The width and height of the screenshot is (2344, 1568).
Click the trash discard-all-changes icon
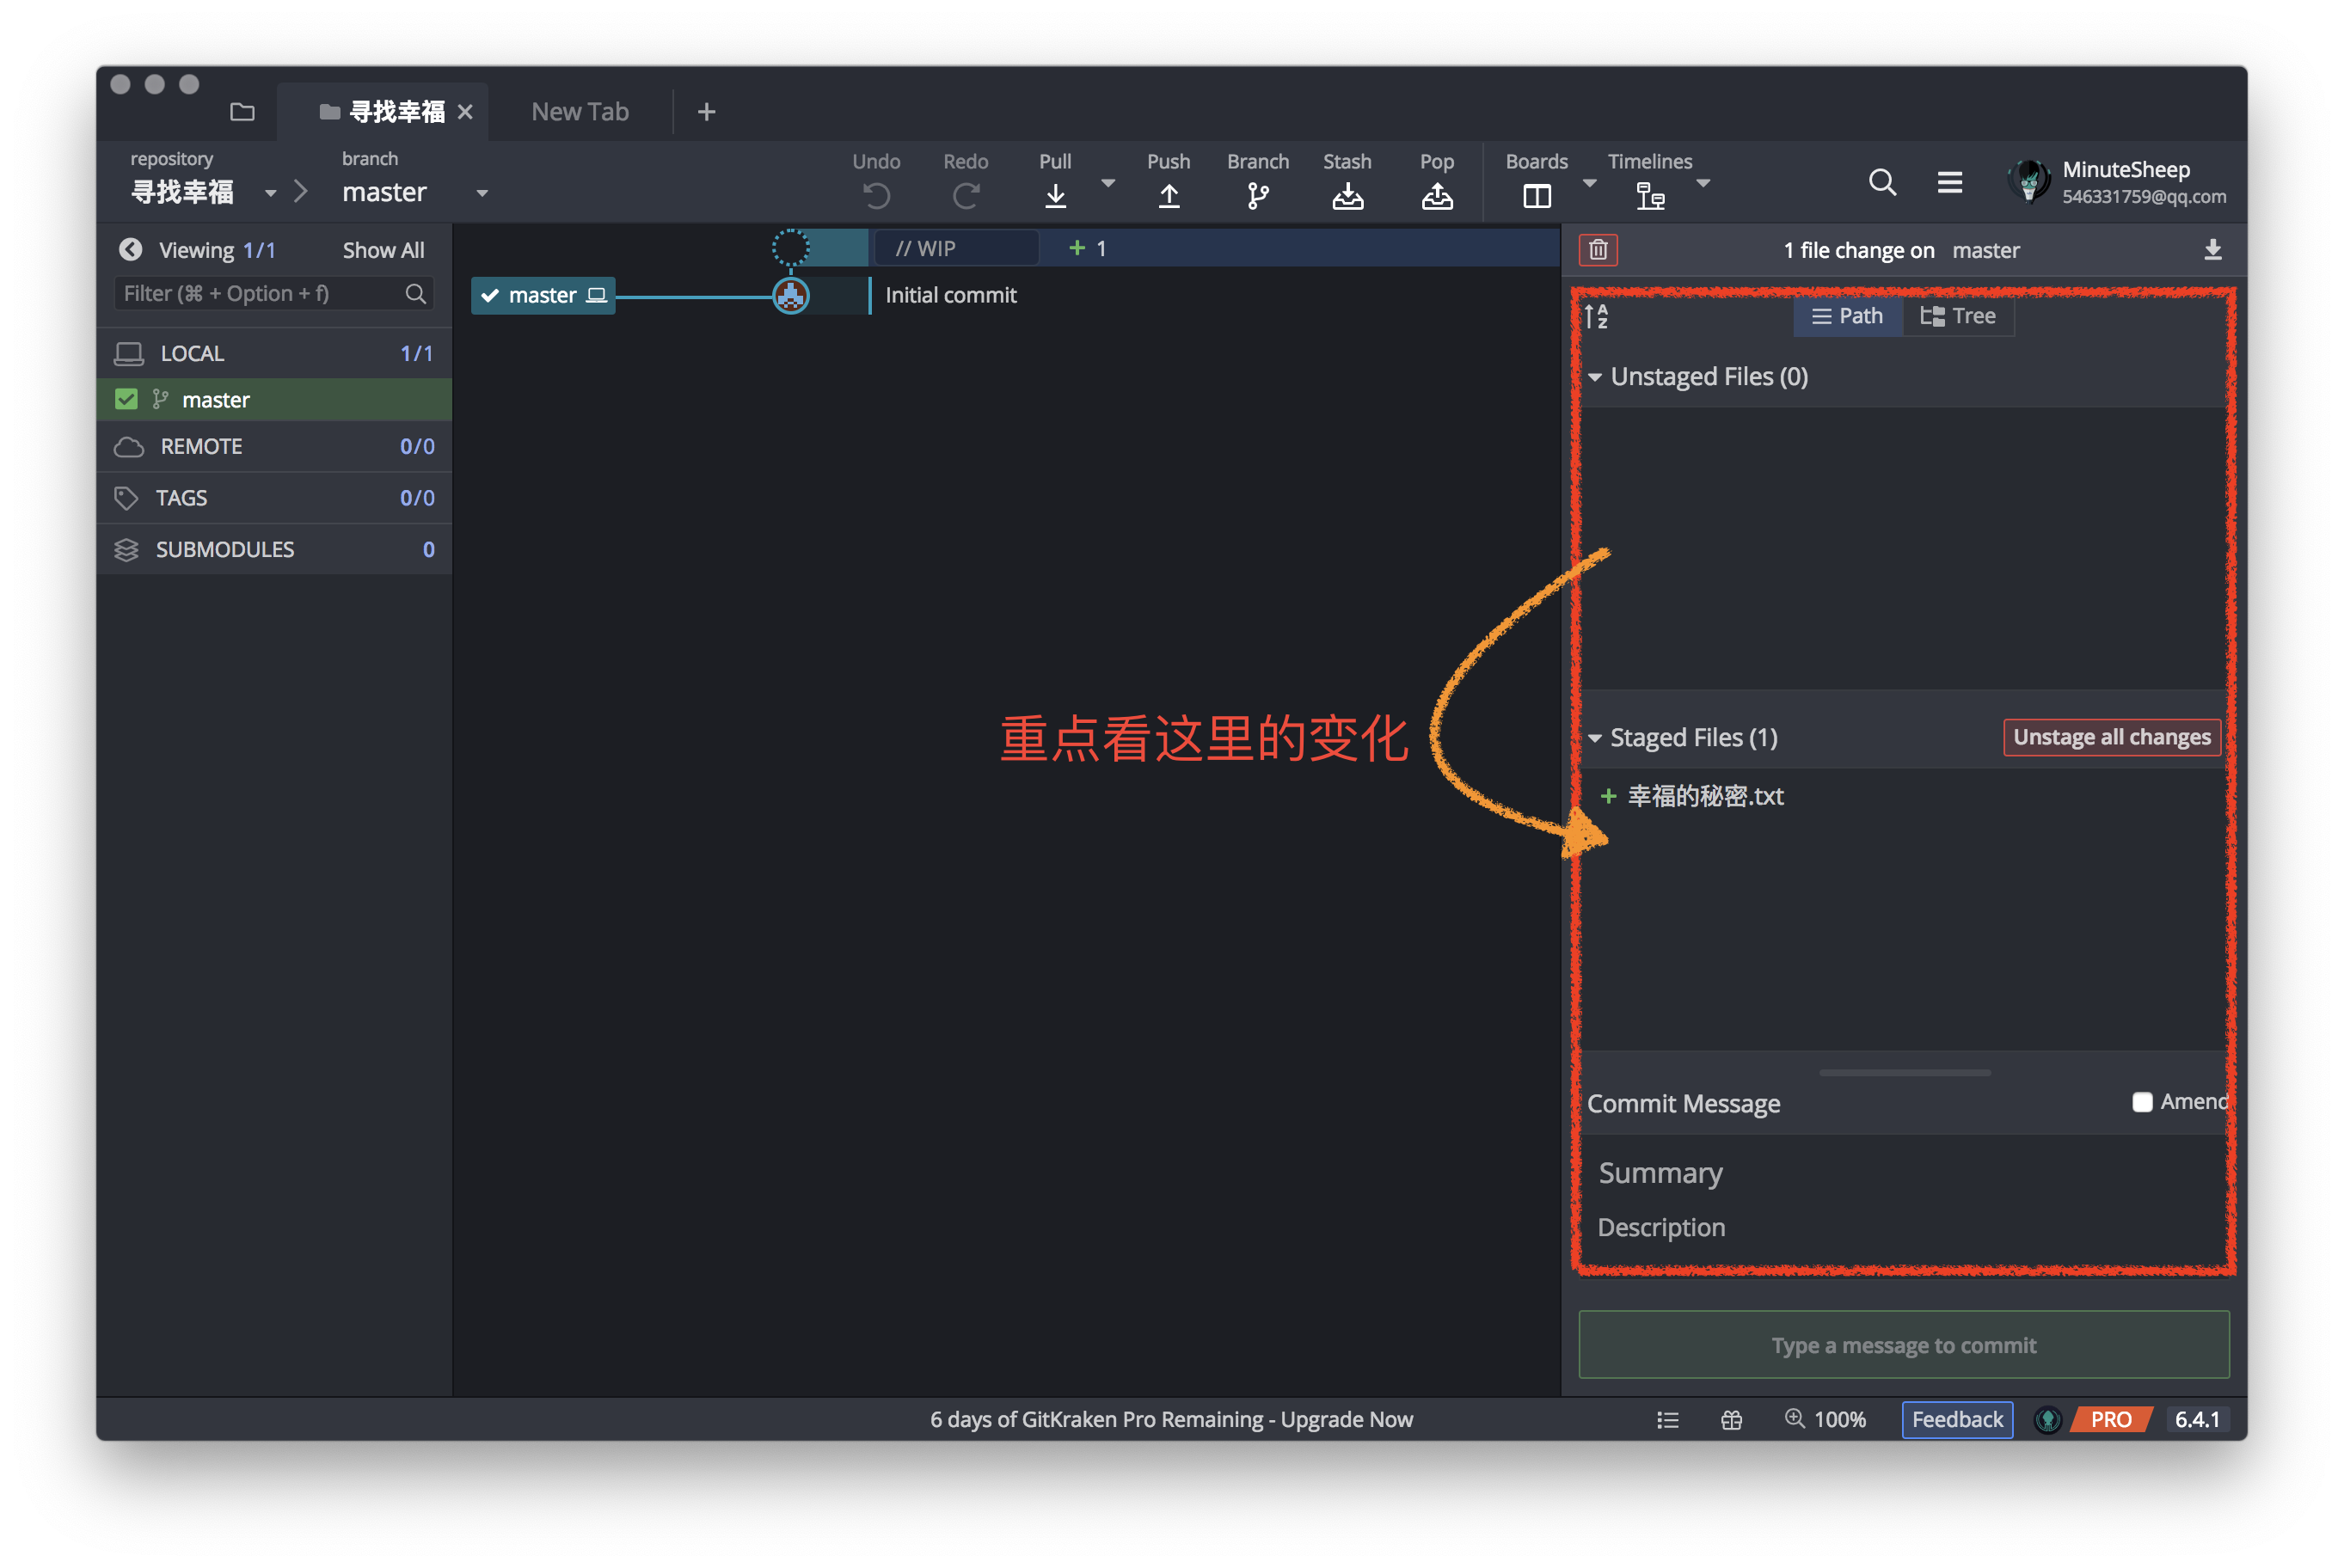(x=1598, y=249)
